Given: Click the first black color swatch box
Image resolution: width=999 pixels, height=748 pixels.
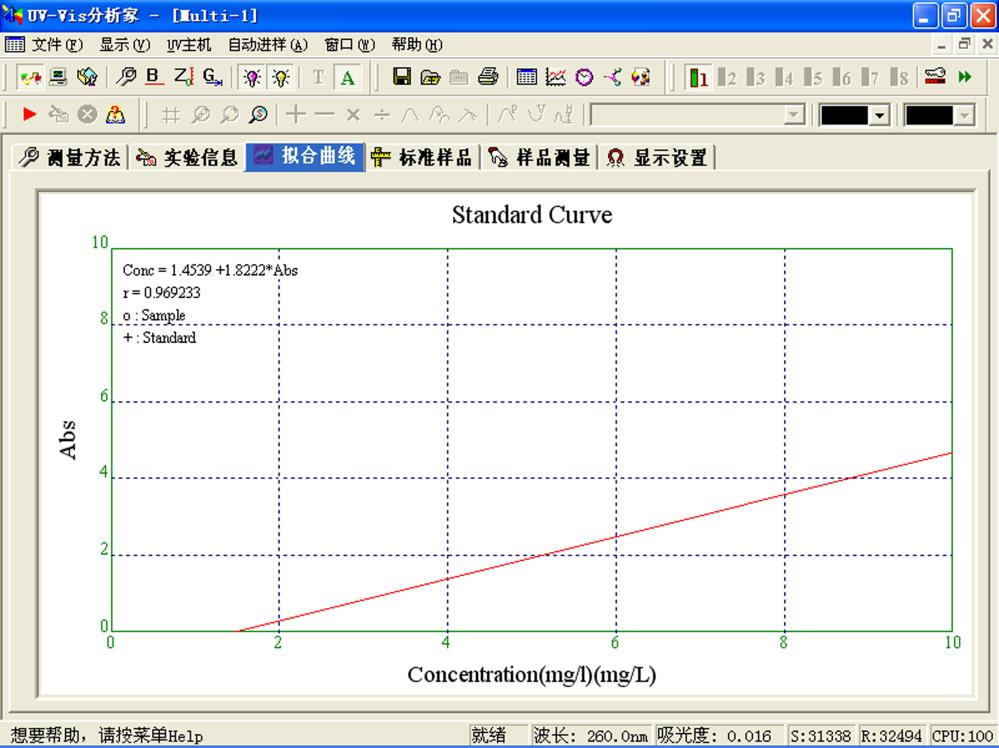Looking at the screenshot, I should 844,115.
